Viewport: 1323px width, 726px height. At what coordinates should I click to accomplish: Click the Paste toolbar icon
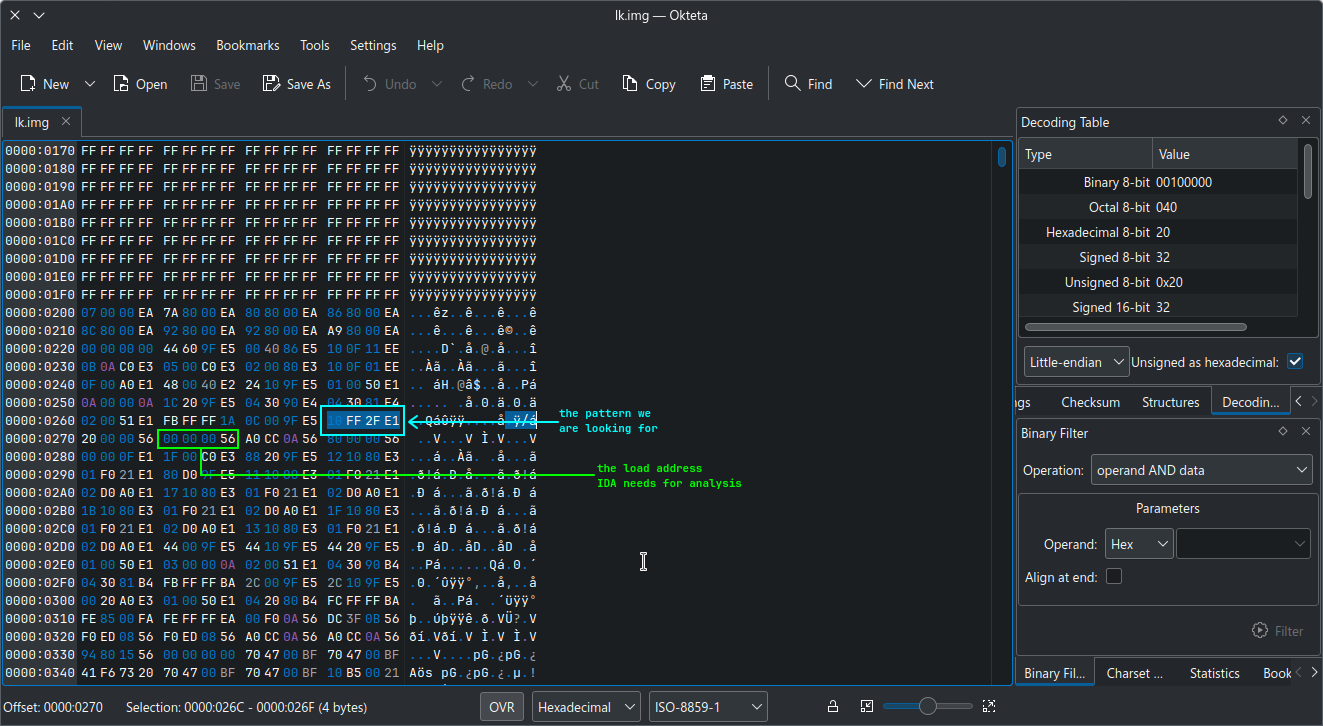(708, 84)
